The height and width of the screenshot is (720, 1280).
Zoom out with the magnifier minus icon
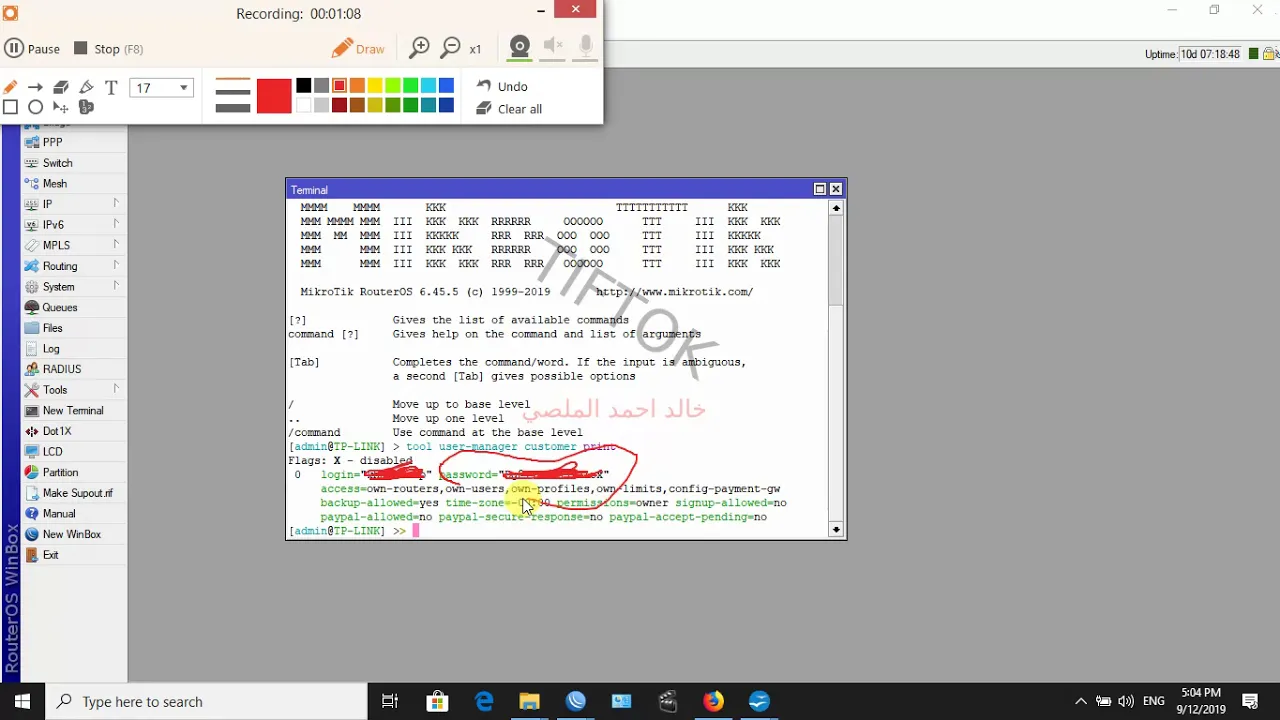point(450,48)
